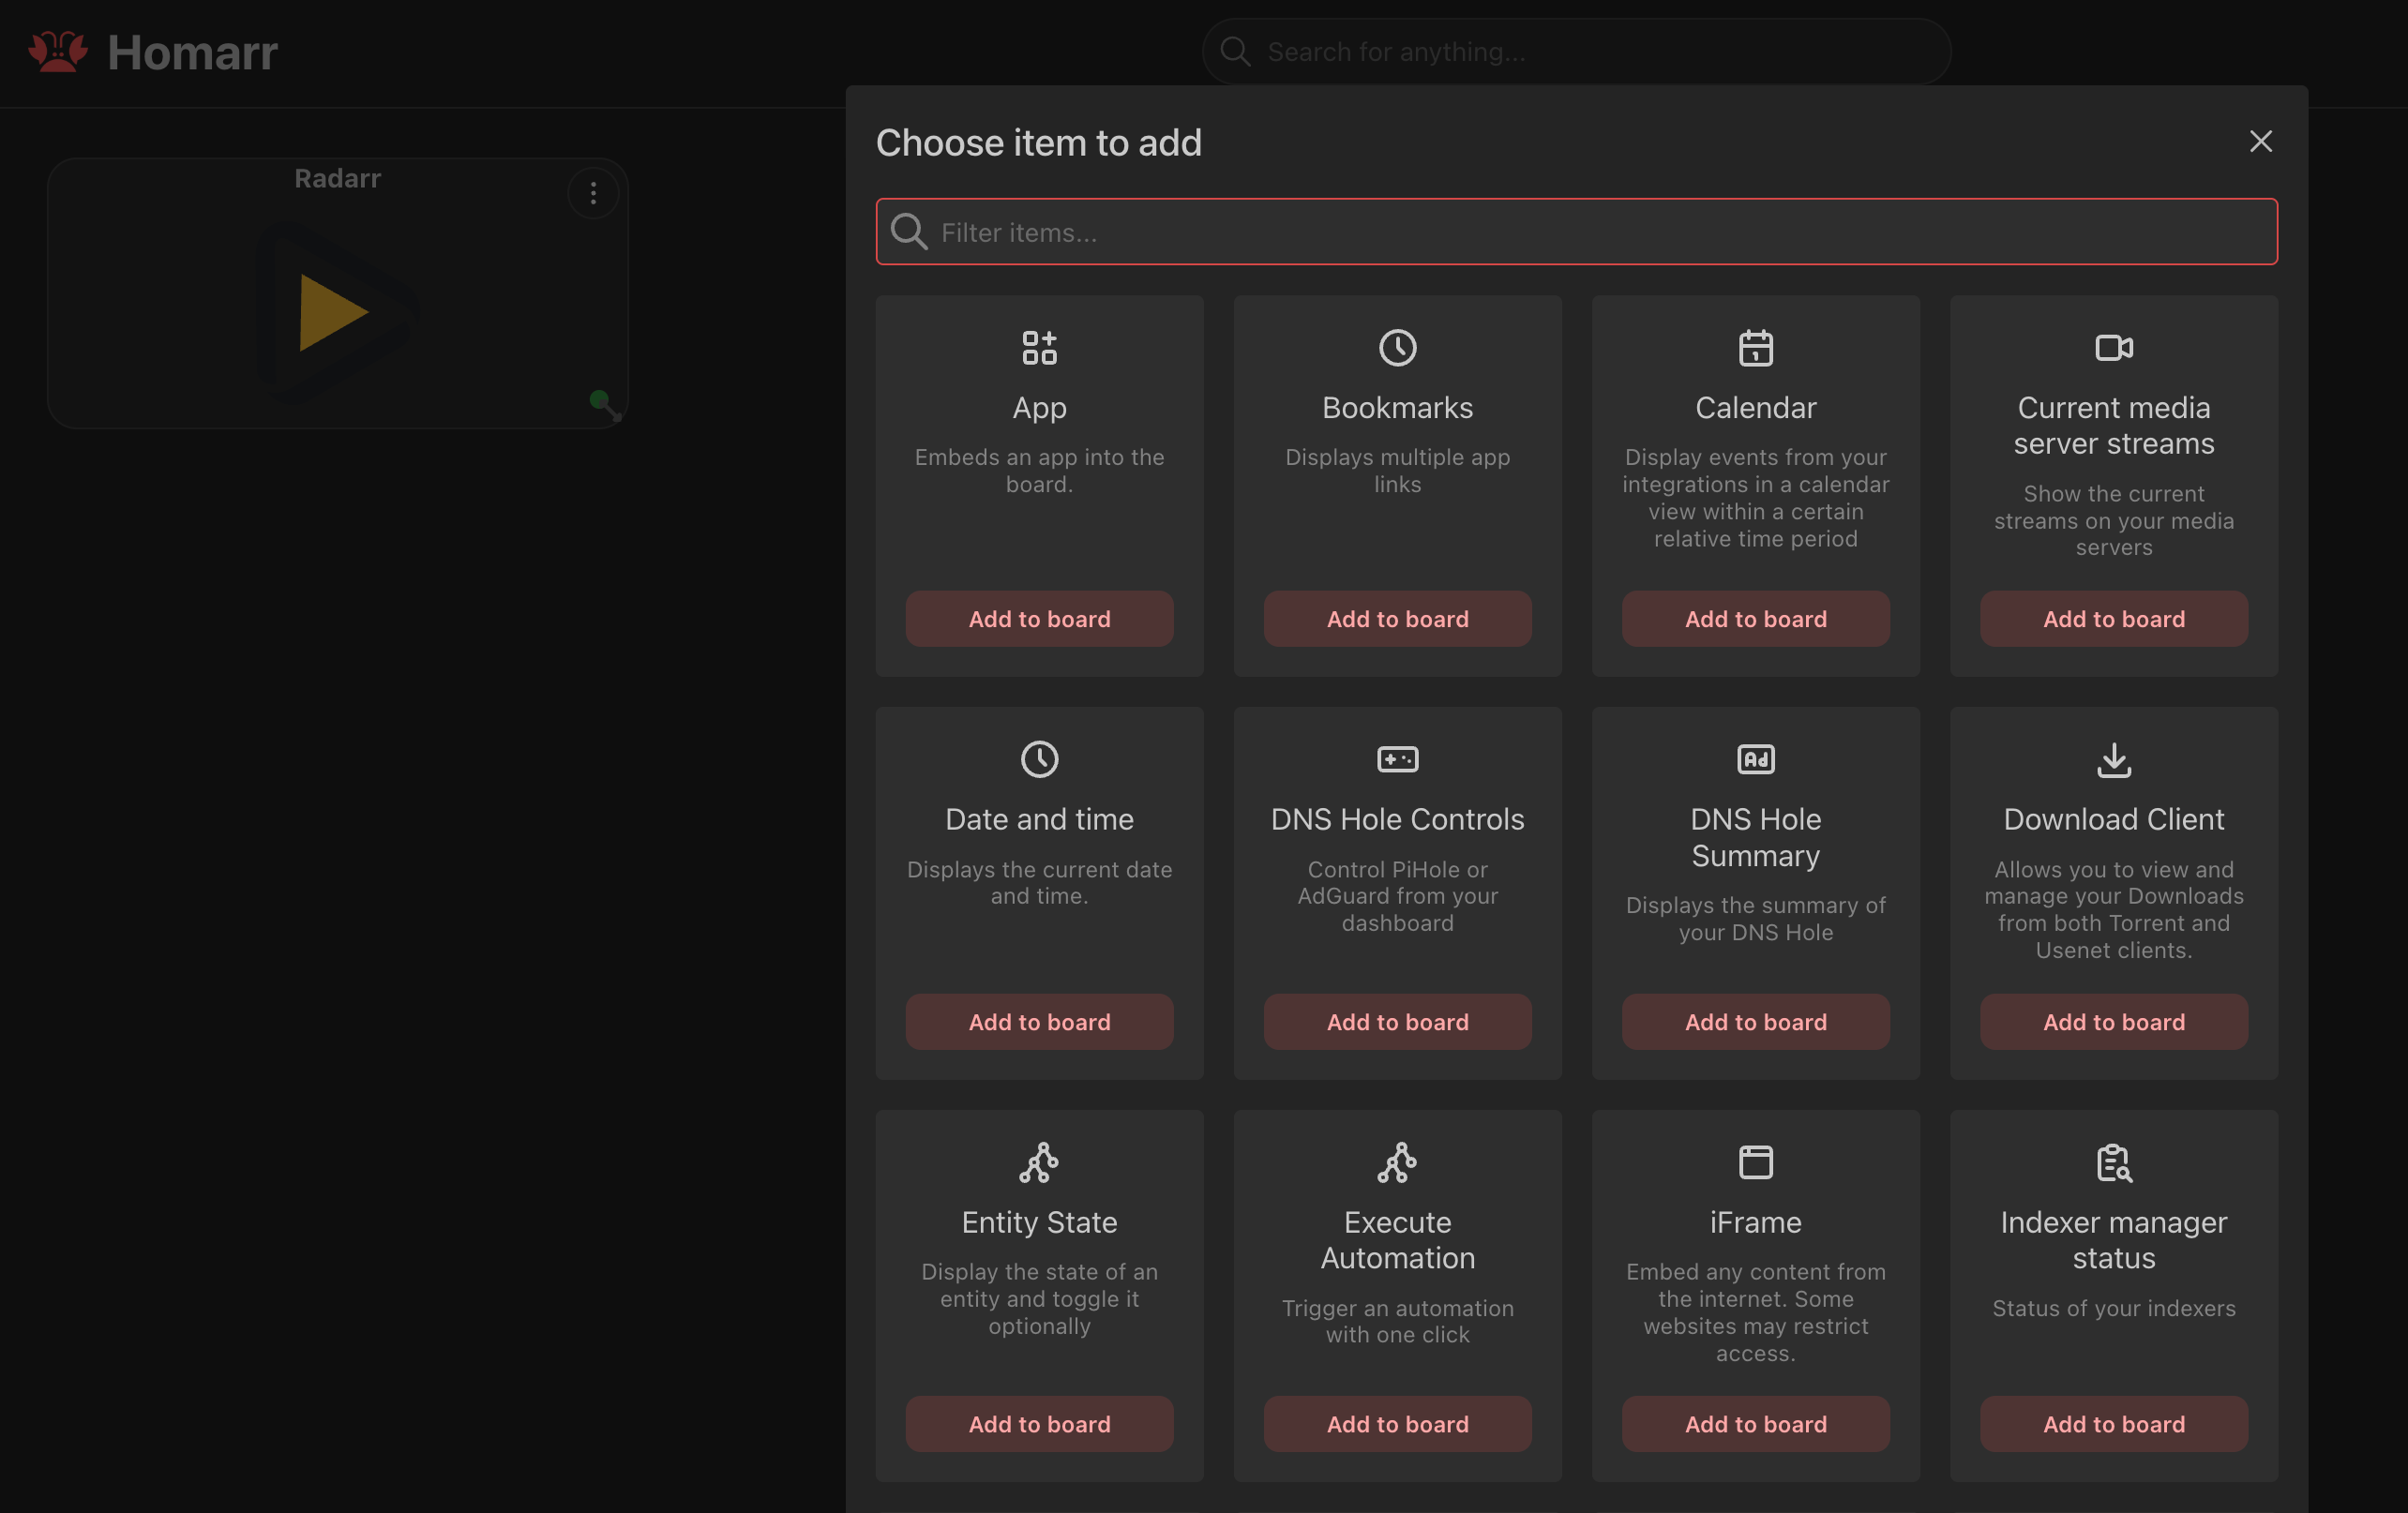
Task: Close the Choose item to add dialog
Action: pyautogui.click(x=2260, y=141)
